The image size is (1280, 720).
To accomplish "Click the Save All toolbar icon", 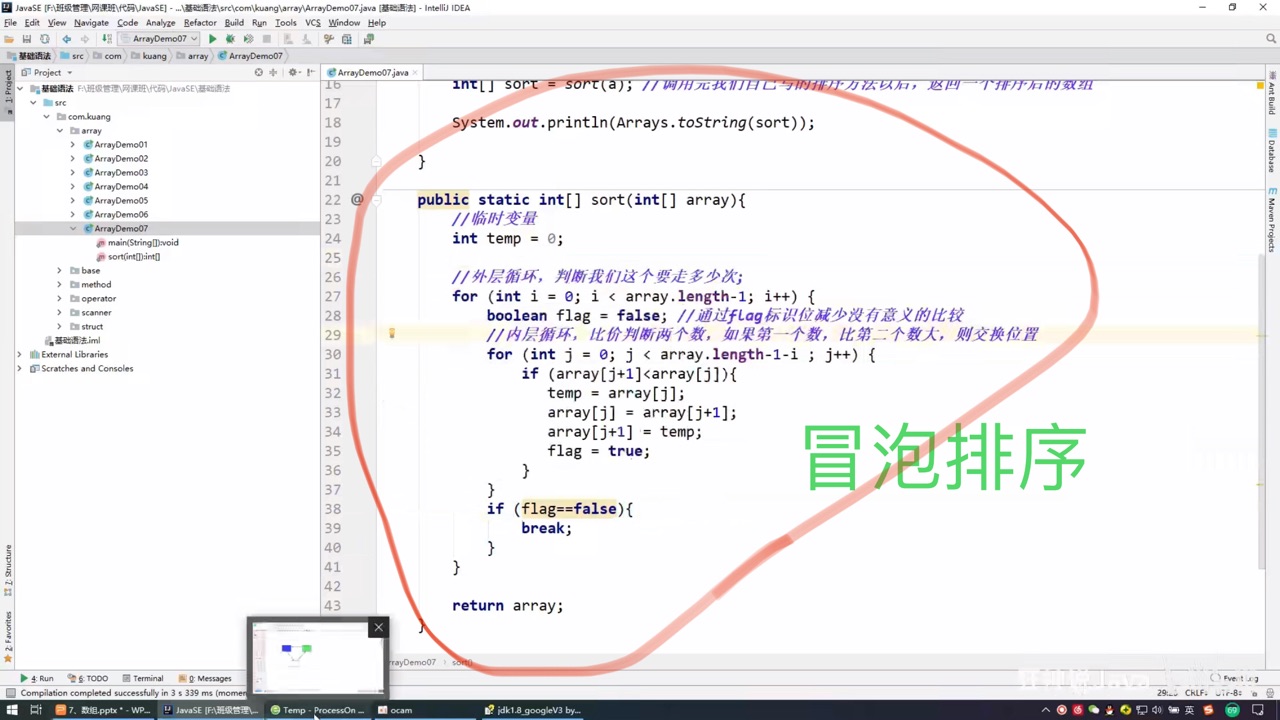I will tap(26, 39).
